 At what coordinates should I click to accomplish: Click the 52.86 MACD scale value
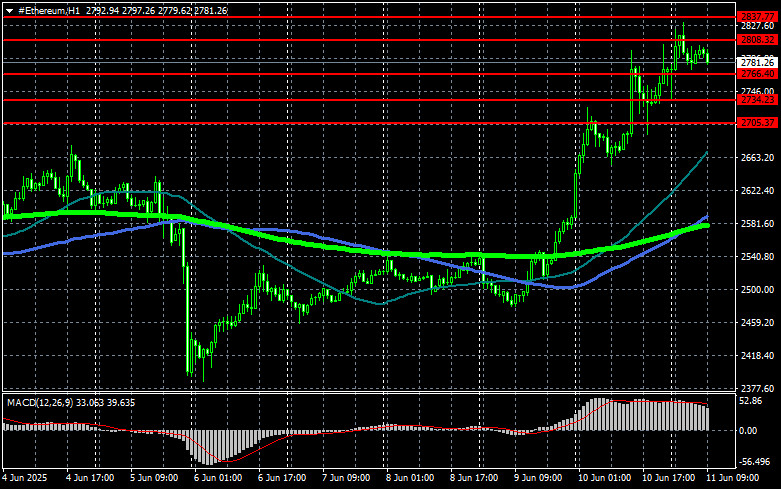pyautogui.click(x=751, y=401)
